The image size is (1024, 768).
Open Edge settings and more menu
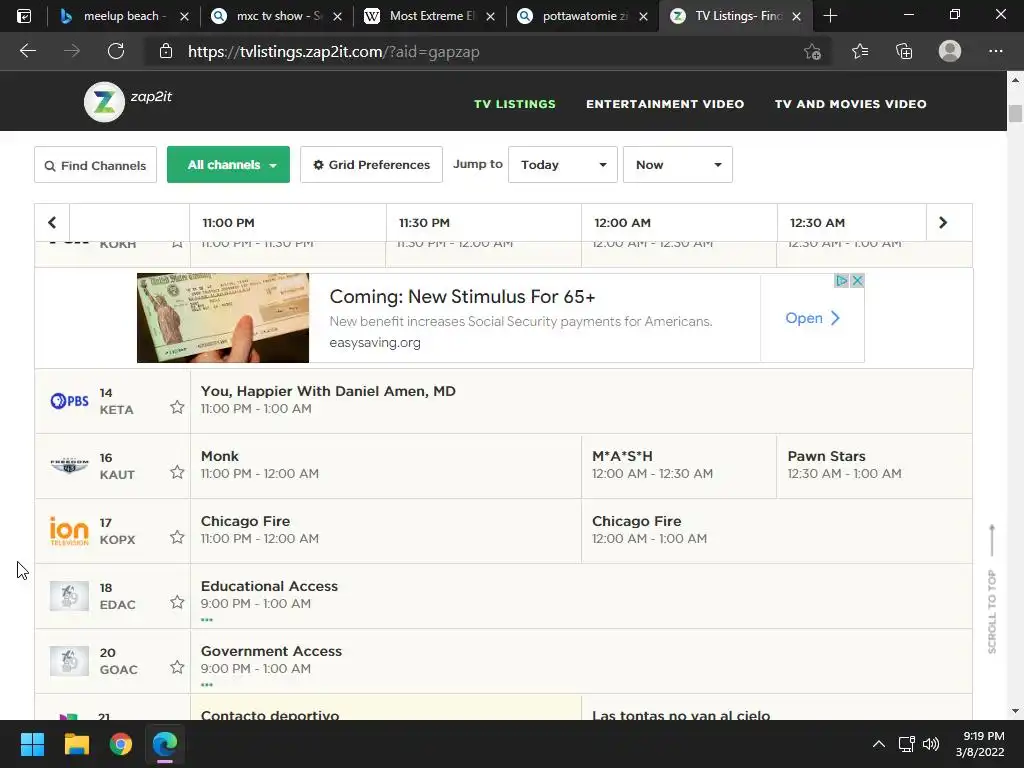pyautogui.click(x=995, y=51)
